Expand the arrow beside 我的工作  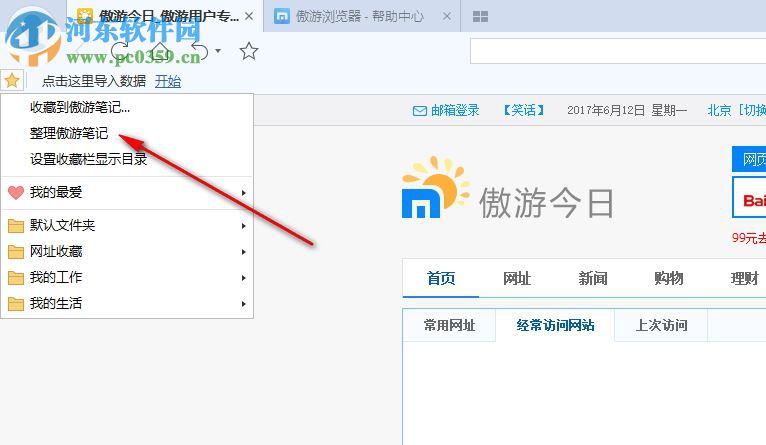tap(243, 278)
